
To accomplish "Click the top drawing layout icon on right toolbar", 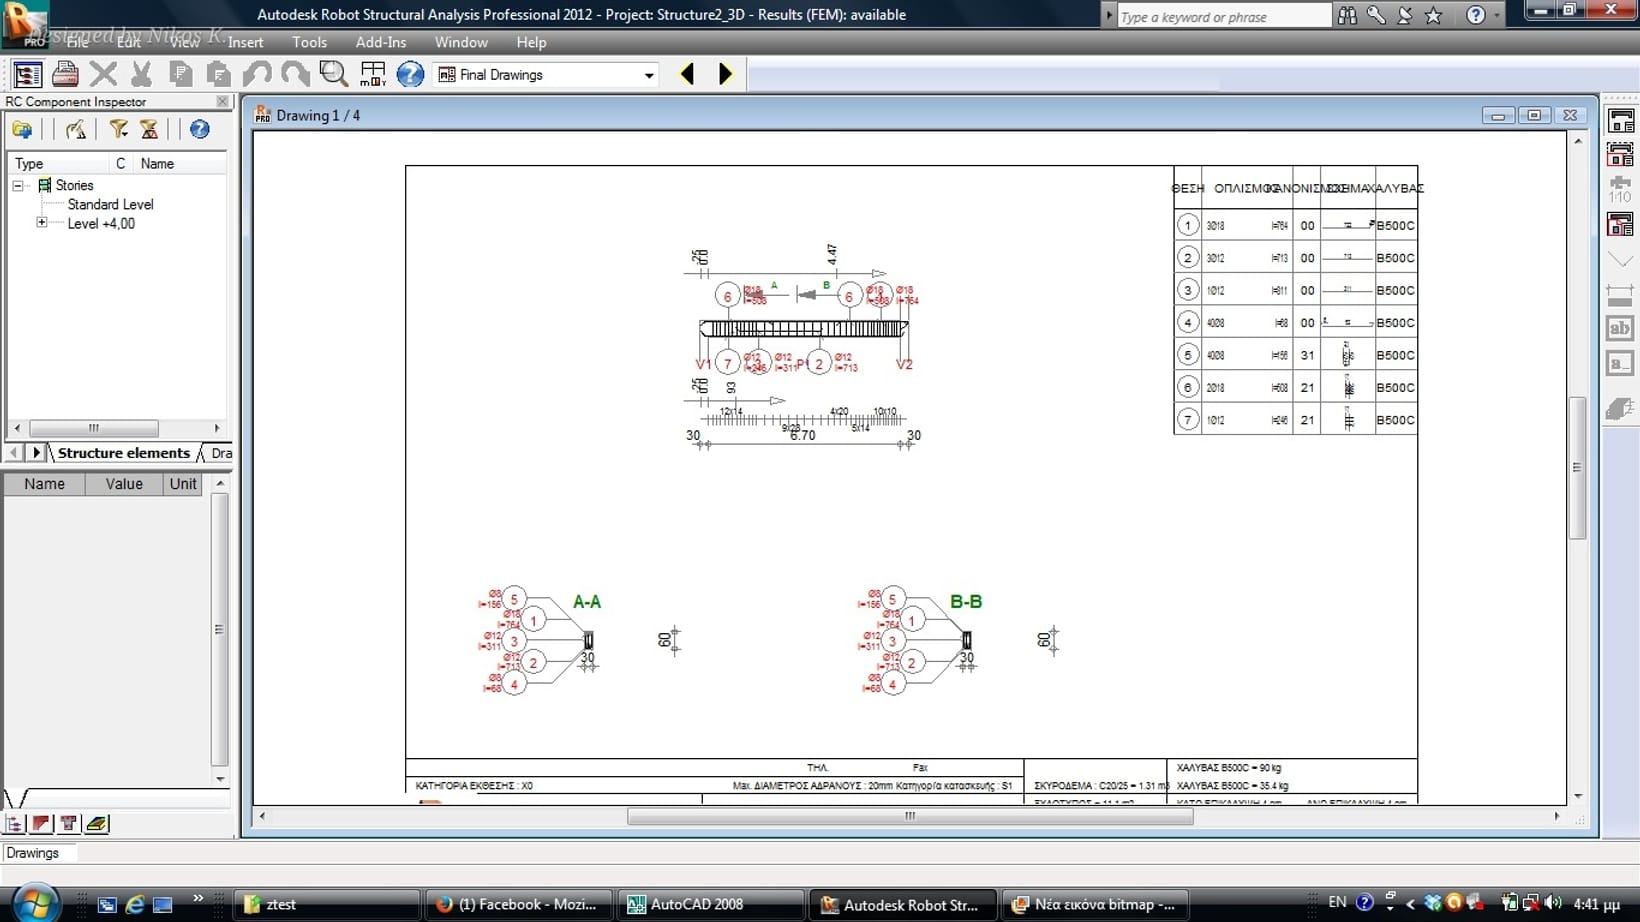I will click(1620, 121).
